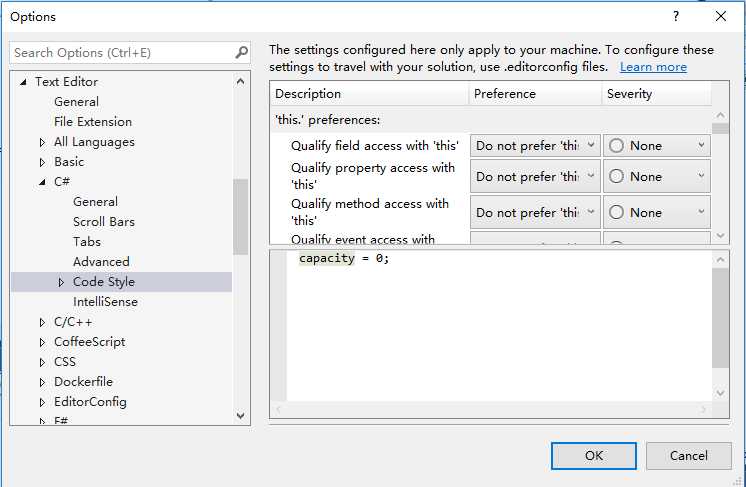746x487 pixels.
Task: Click the code preview vertical scrollbar thumb
Action: click(x=720, y=318)
